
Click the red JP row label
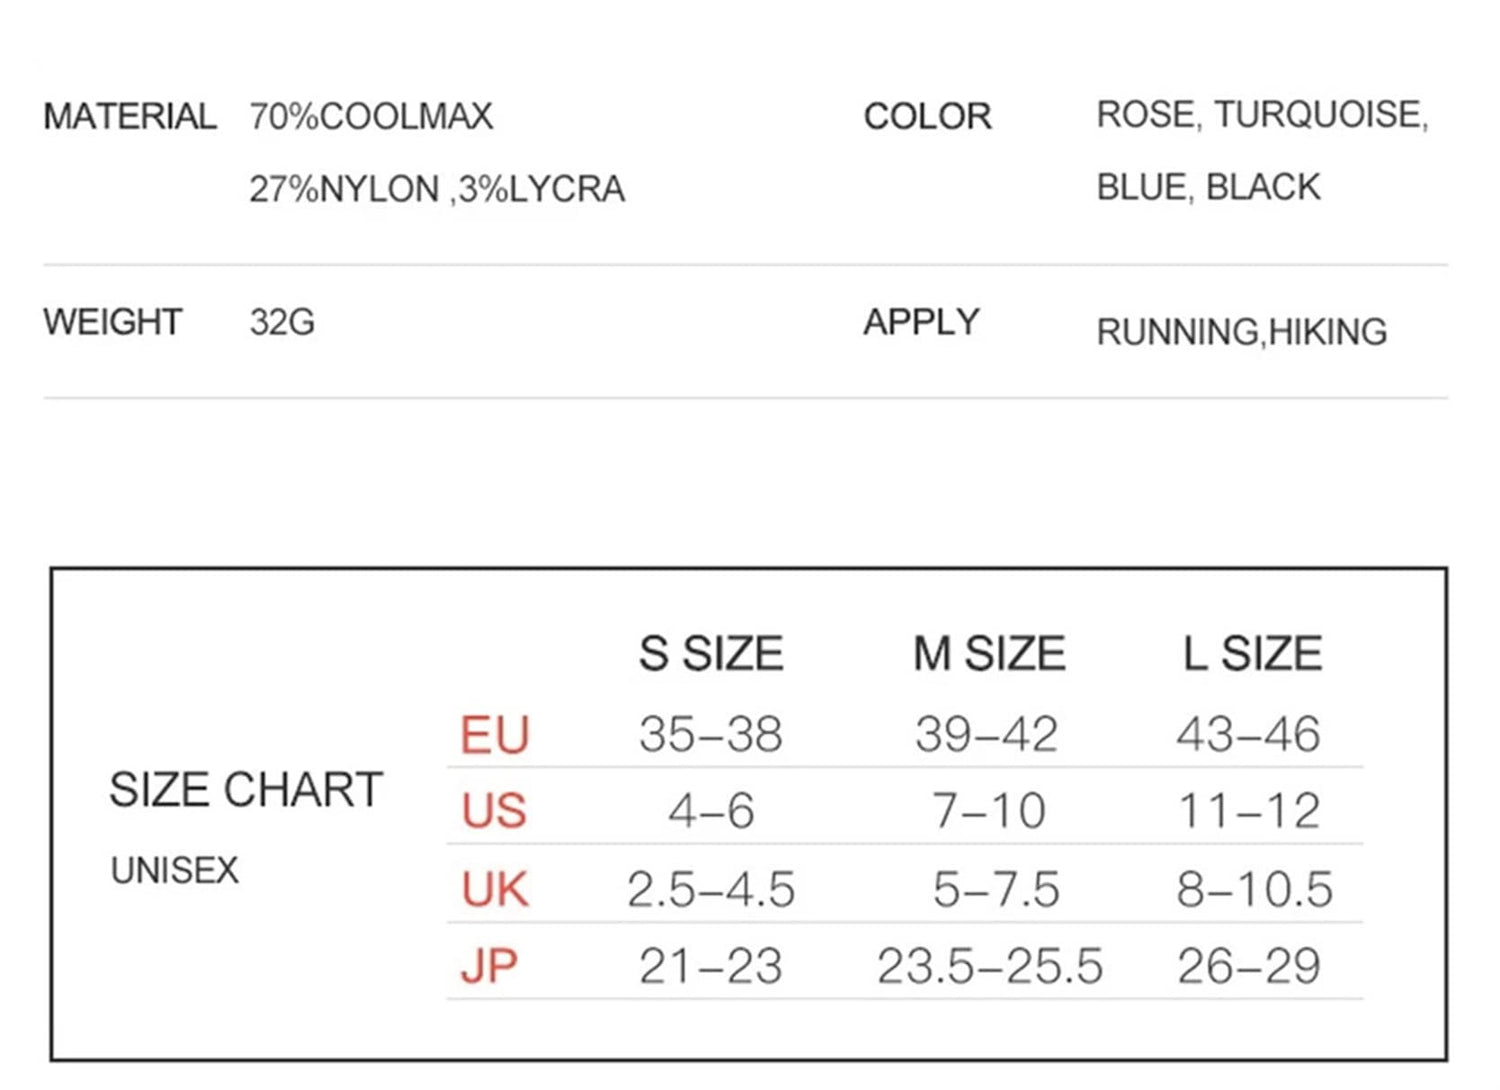(x=490, y=966)
